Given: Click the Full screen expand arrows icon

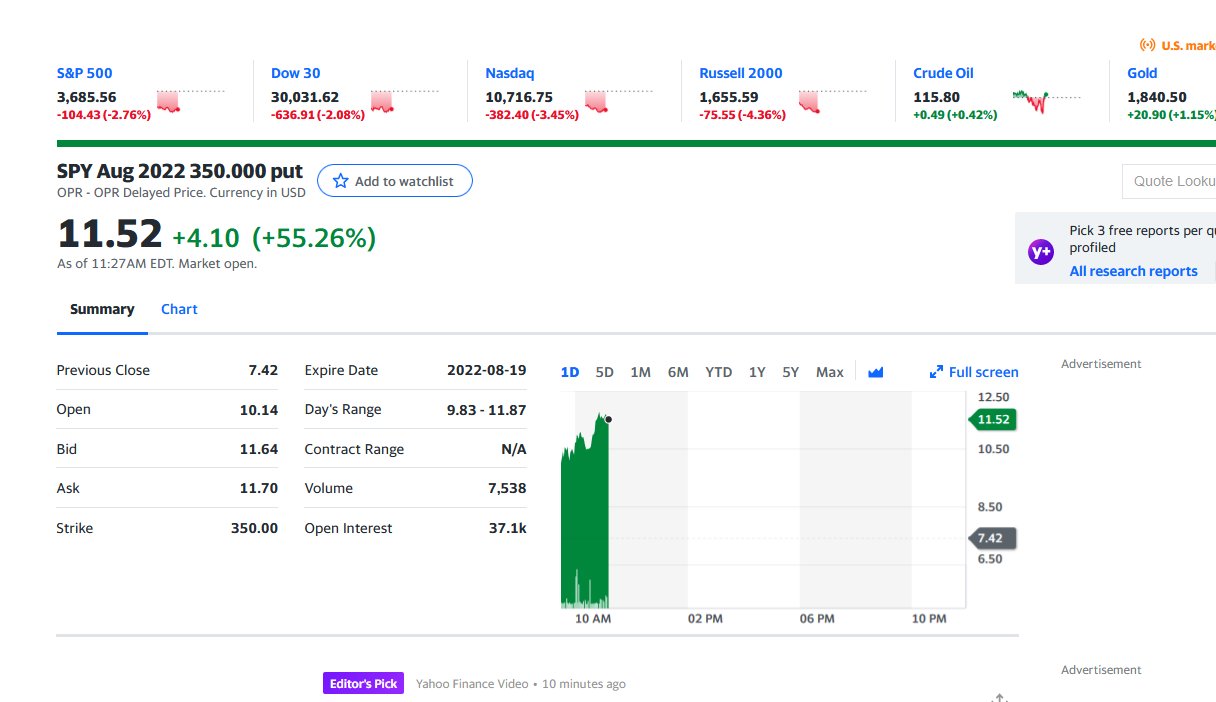Looking at the screenshot, I should click(x=936, y=372).
